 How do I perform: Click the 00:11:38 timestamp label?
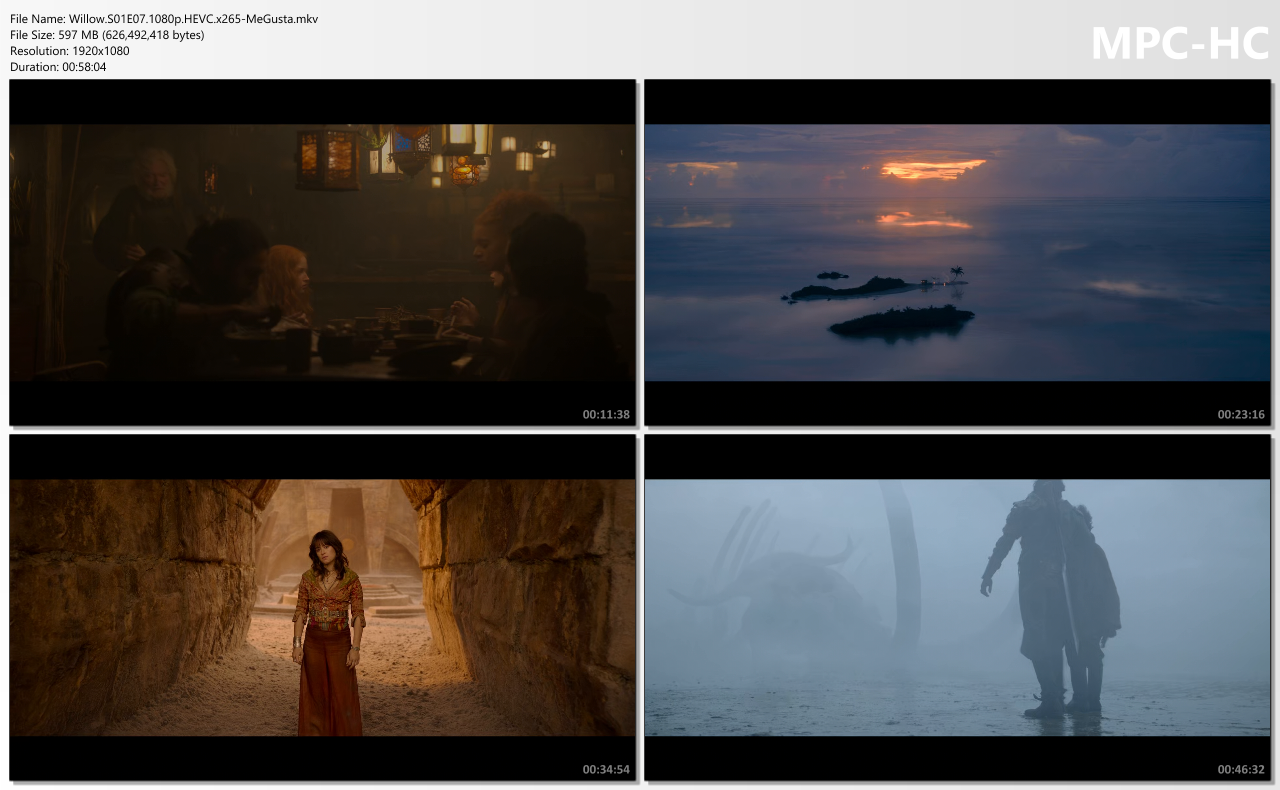click(x=606, y=414)
